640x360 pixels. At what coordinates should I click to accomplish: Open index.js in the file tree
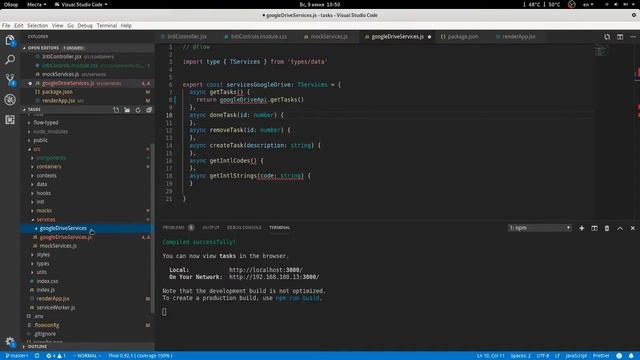point(45,290)
